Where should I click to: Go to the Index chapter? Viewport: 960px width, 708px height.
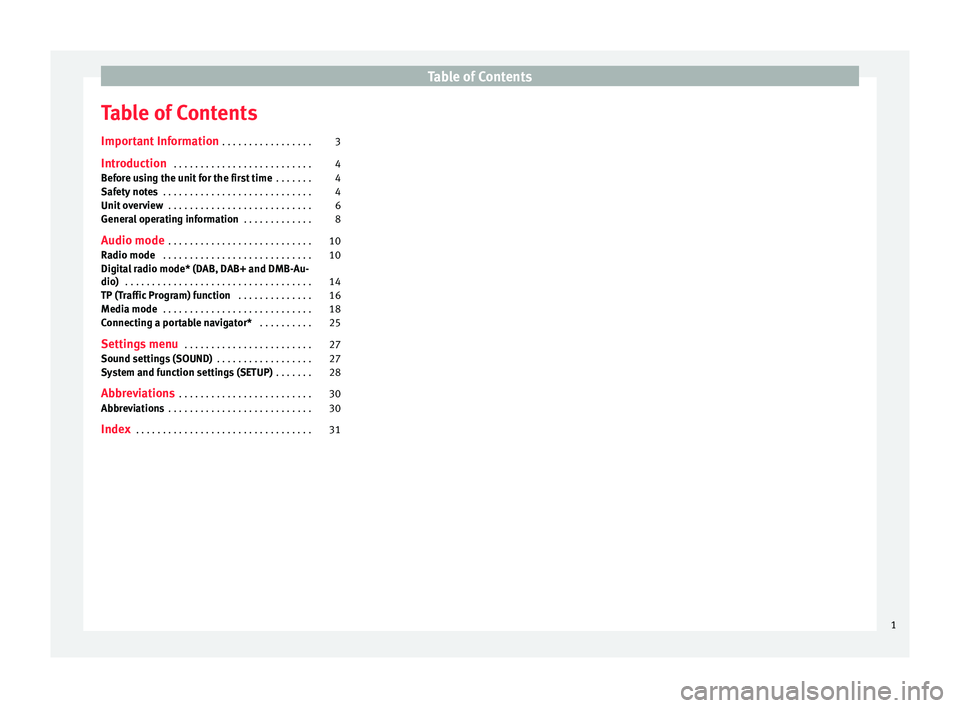point(116,429)
